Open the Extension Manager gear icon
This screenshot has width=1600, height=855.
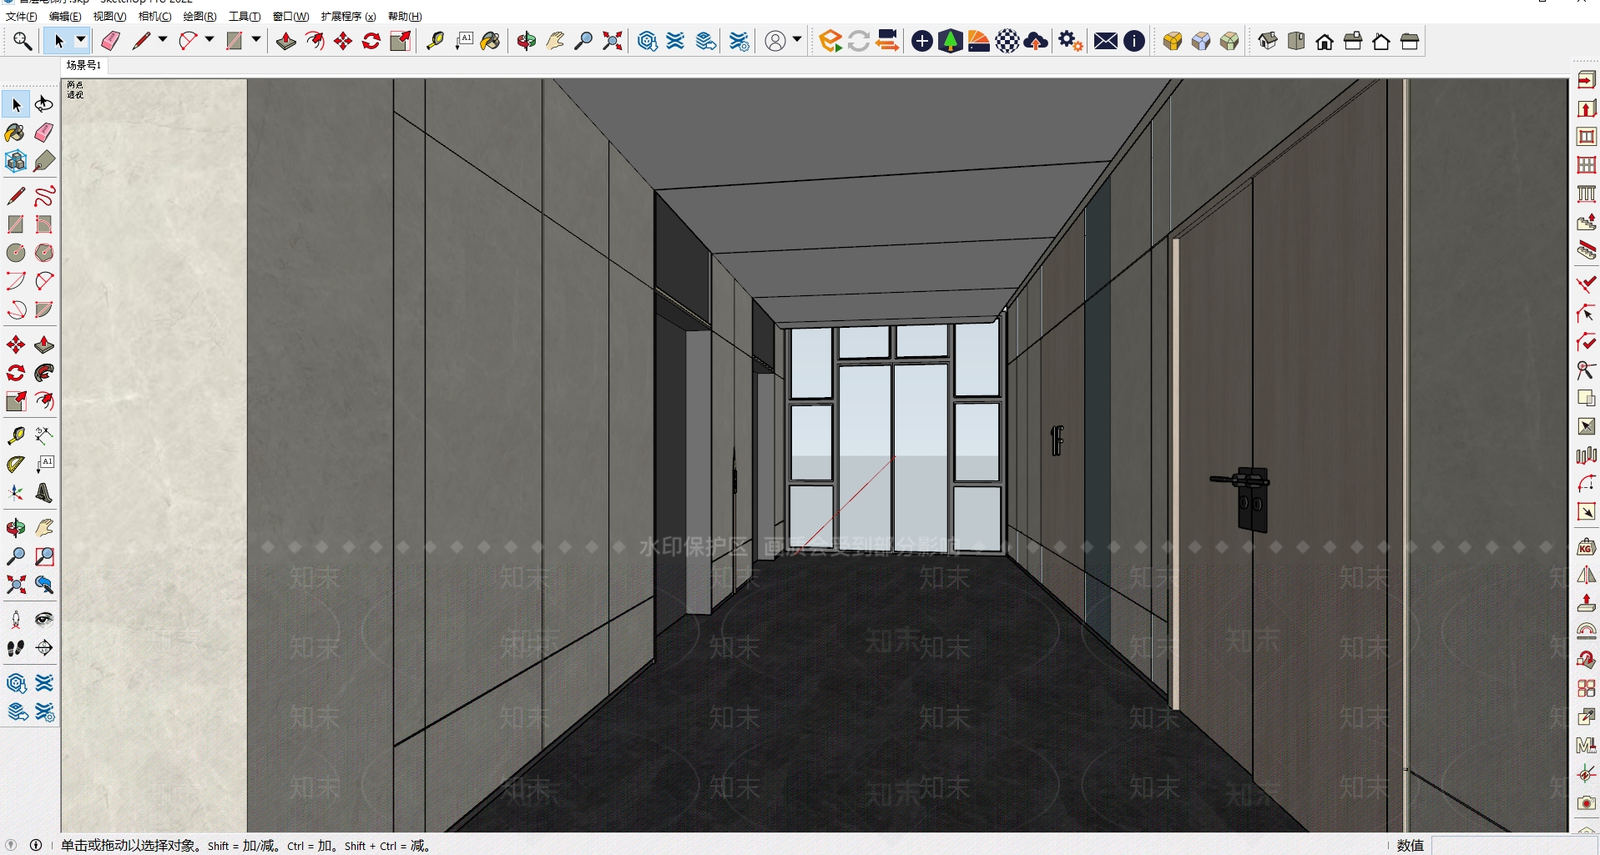[x=1070, y=41]
